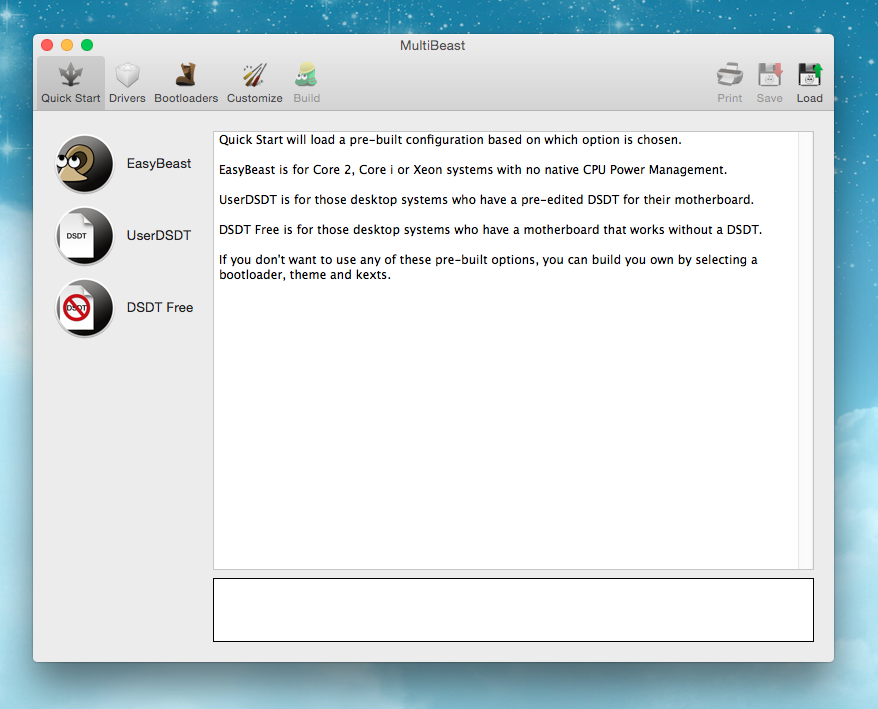Click the MultiBeast title bar
This screenshot has width=878, height=709.
432,45
